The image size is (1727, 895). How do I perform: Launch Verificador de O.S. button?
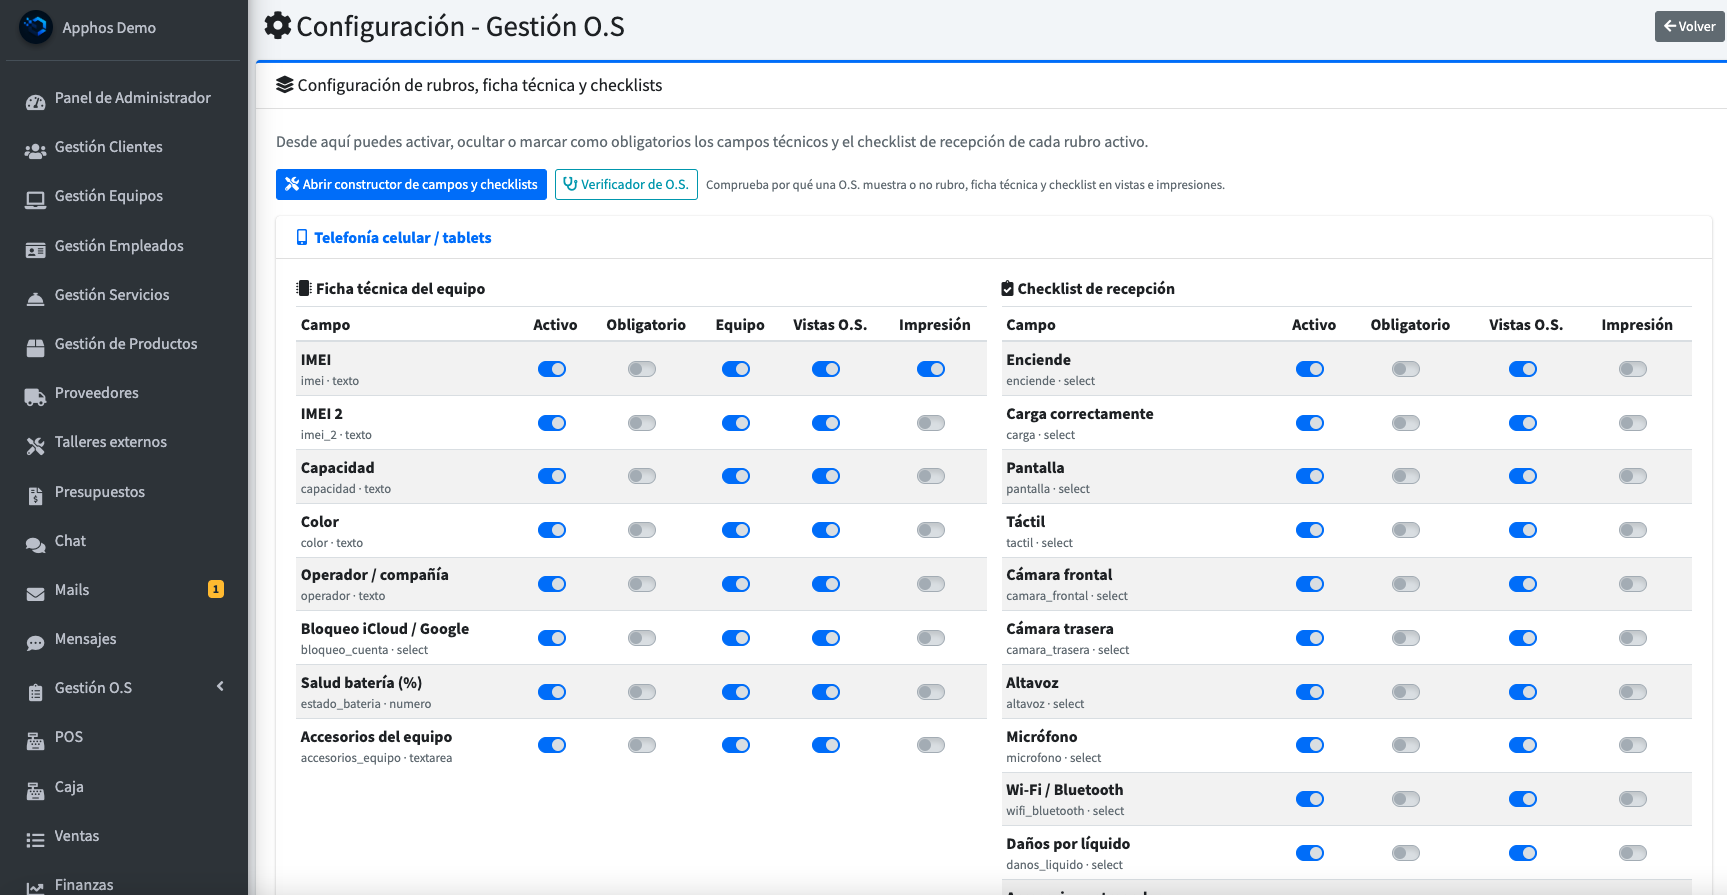coord(626,184)
